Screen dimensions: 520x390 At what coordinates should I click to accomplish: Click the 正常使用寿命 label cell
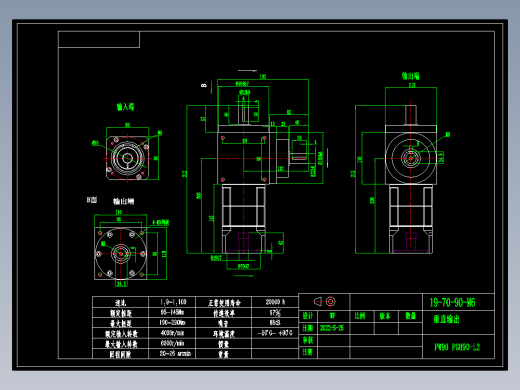(224, 302)
